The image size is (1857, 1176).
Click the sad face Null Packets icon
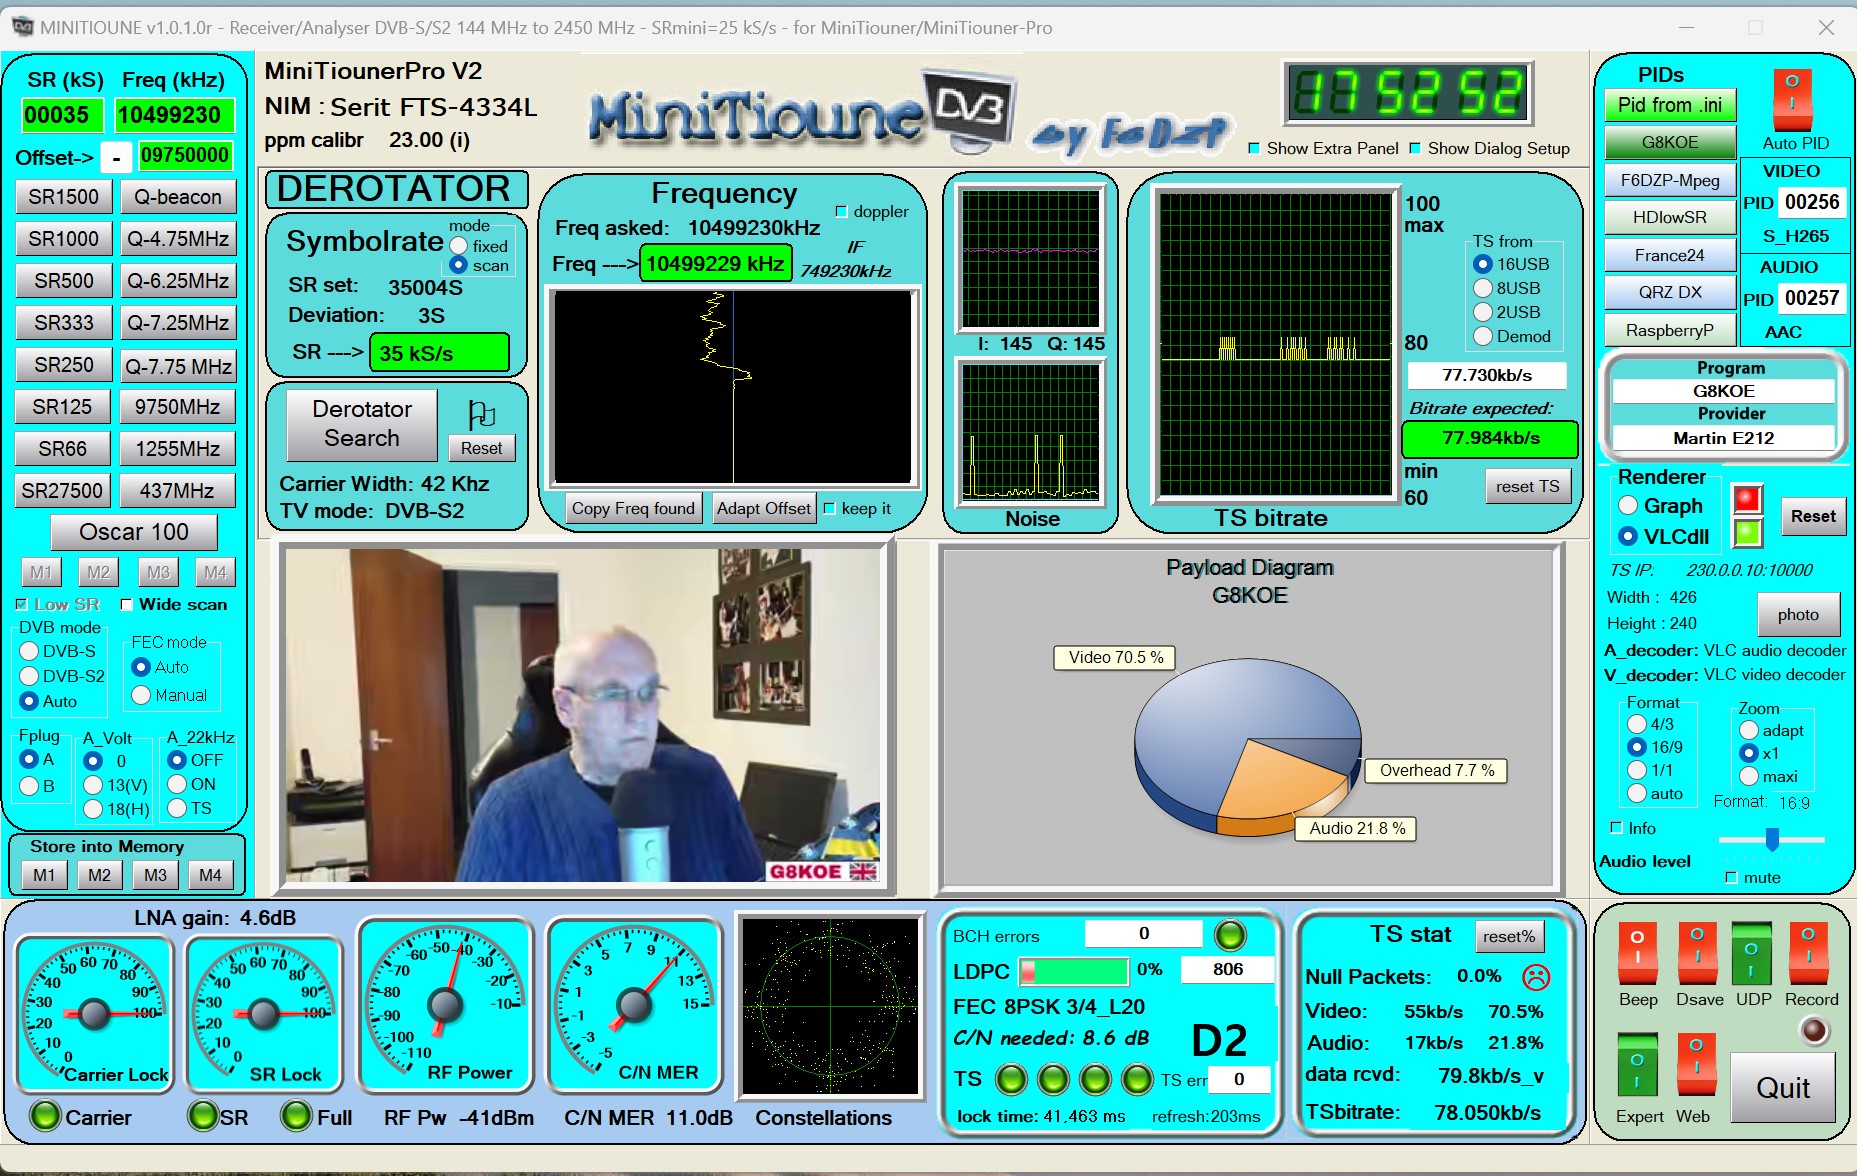pyautogui.click(x=1536, y=976)
